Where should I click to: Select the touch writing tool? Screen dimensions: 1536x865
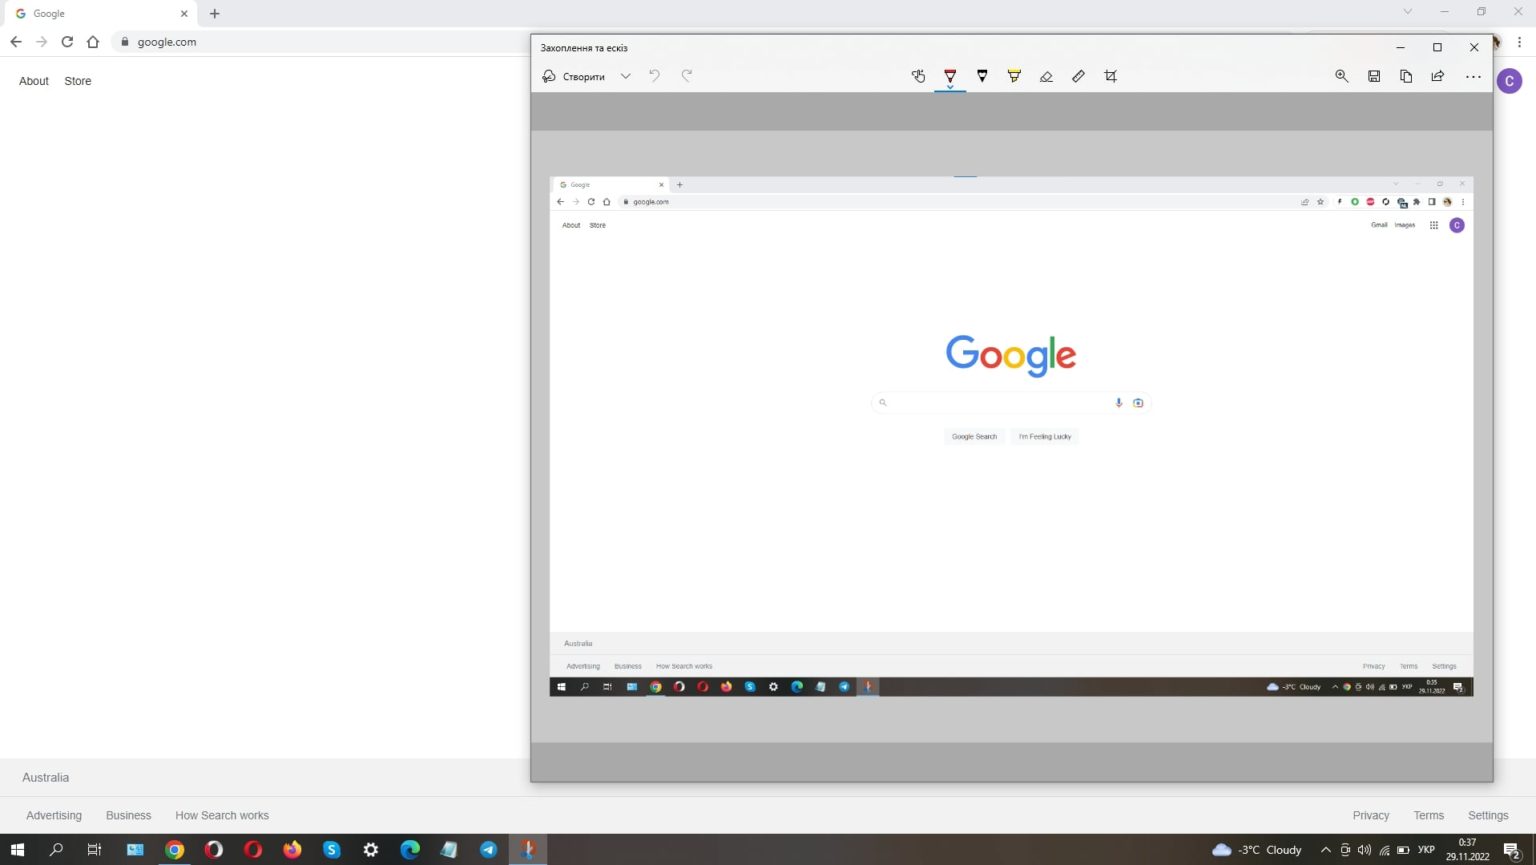click(918, 76)
